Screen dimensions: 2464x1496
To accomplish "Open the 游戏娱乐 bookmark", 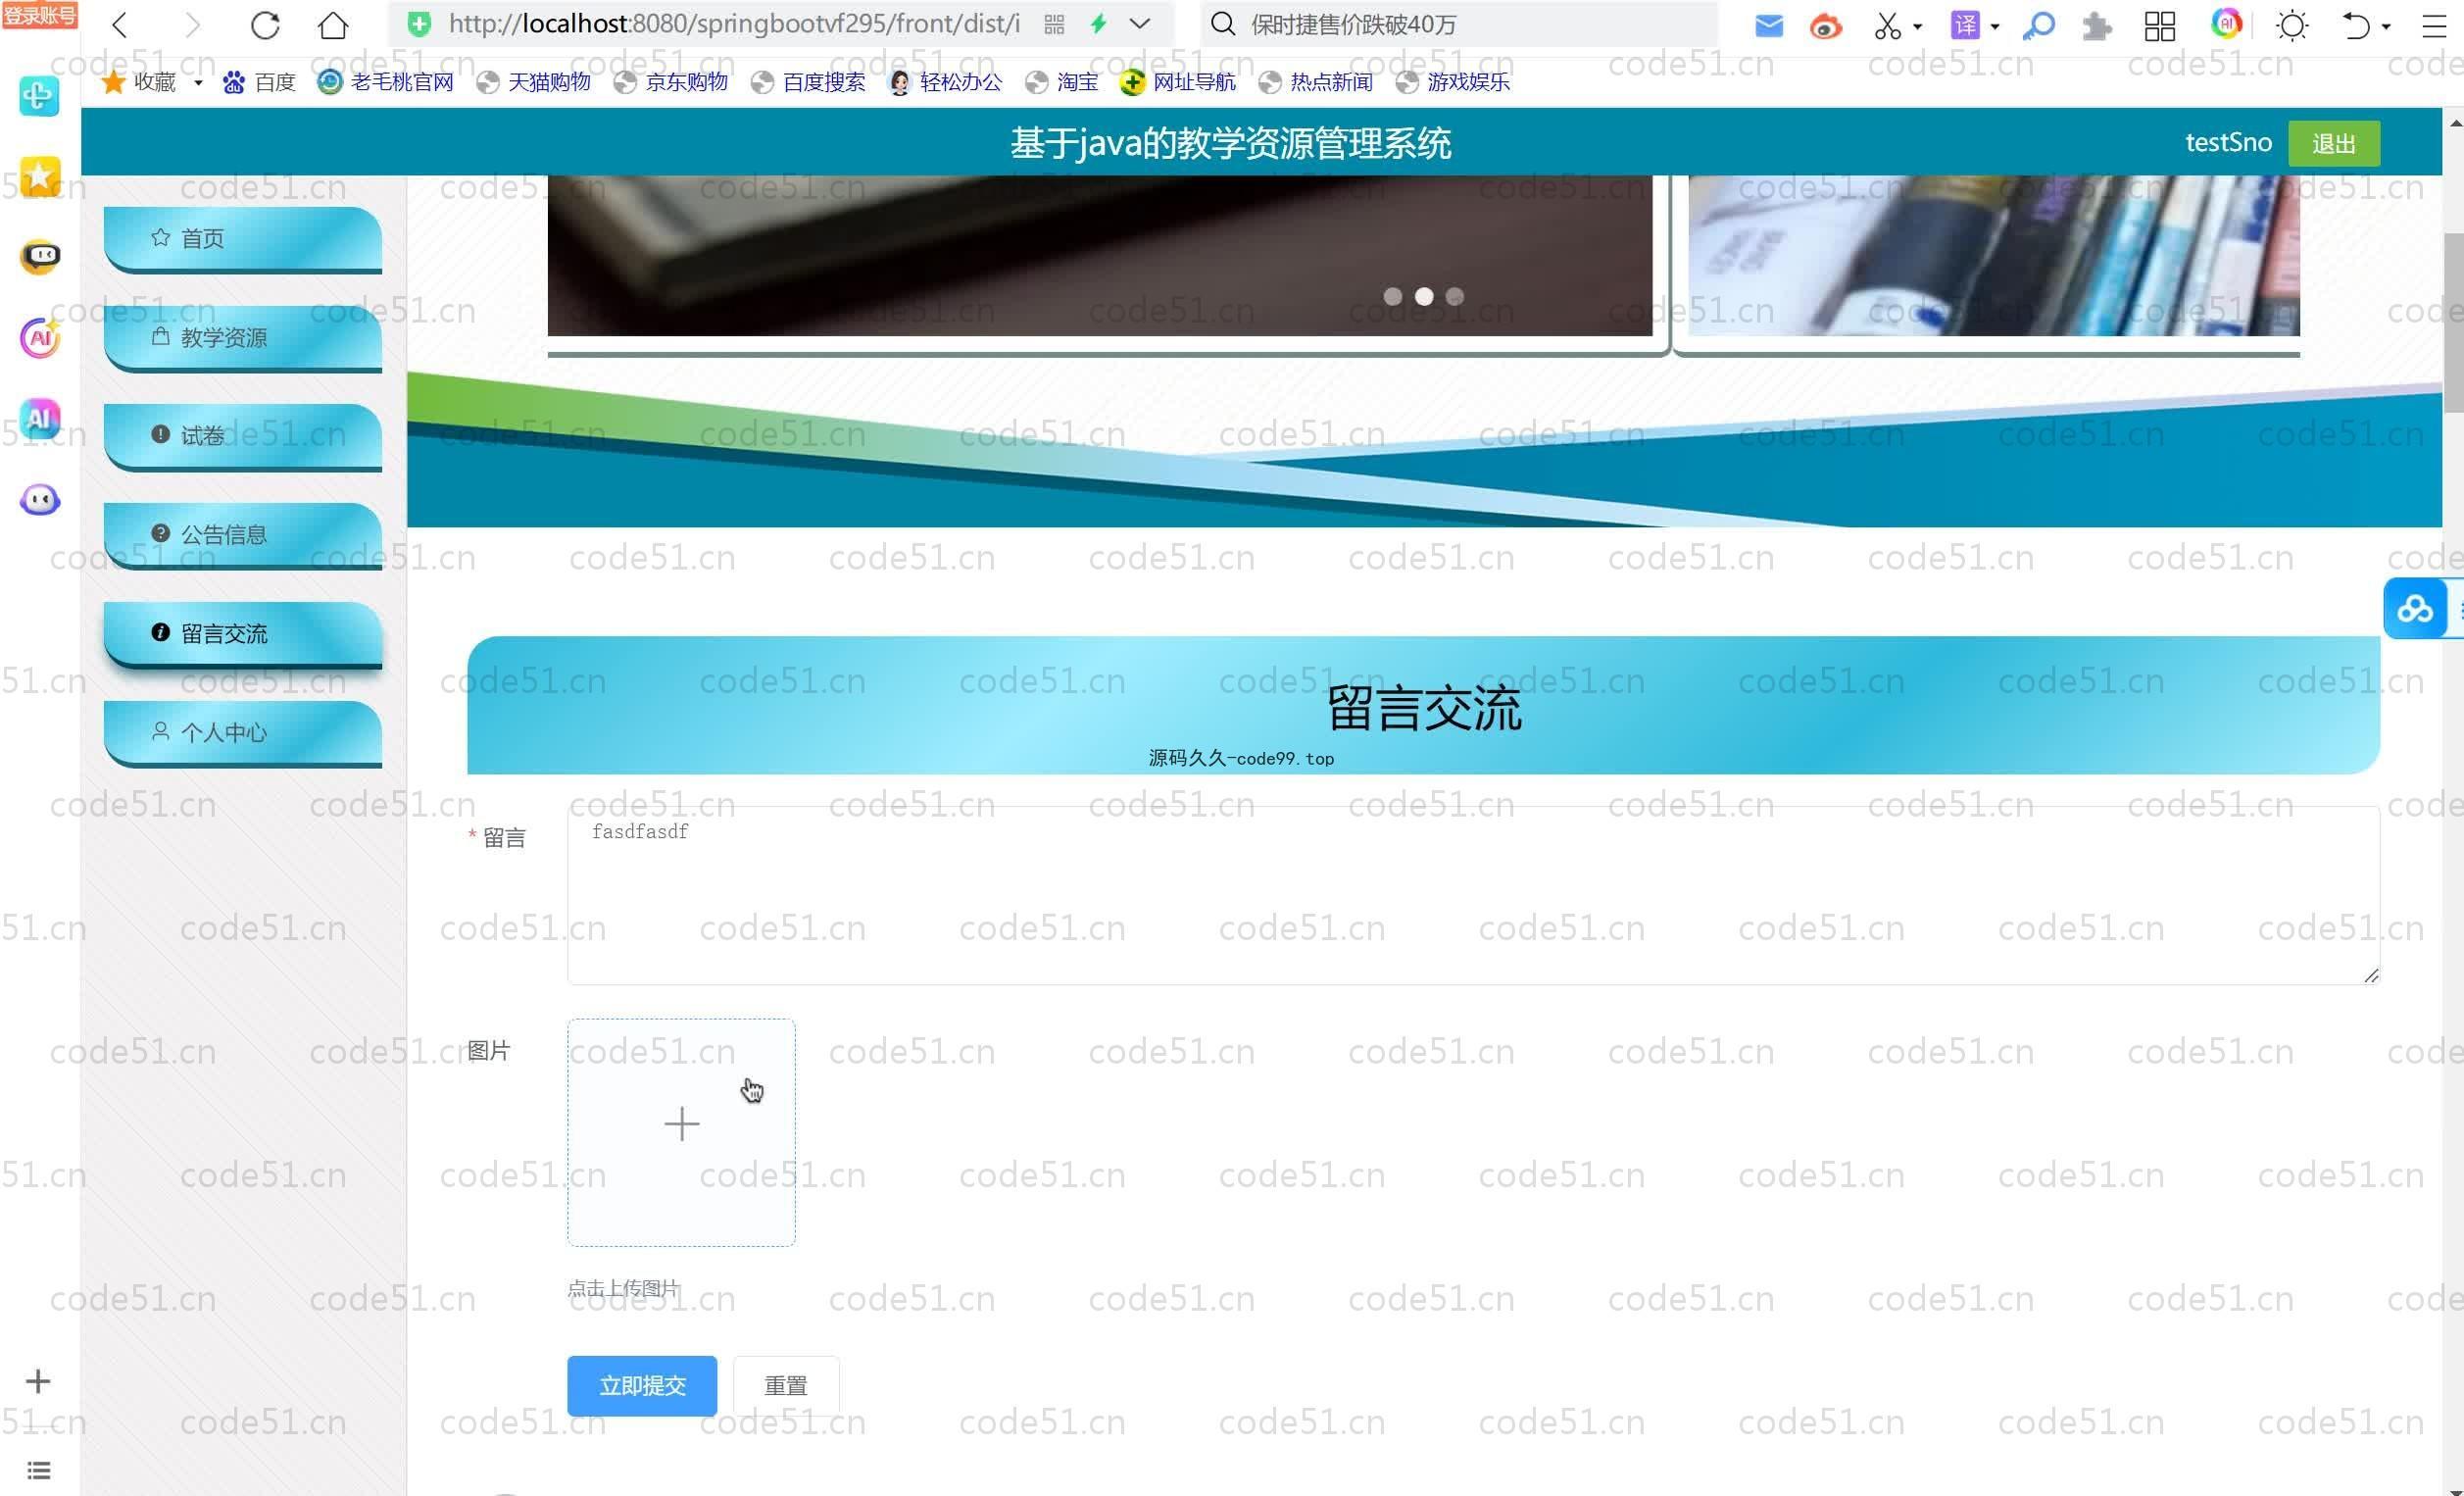I will coord(1453,82).
